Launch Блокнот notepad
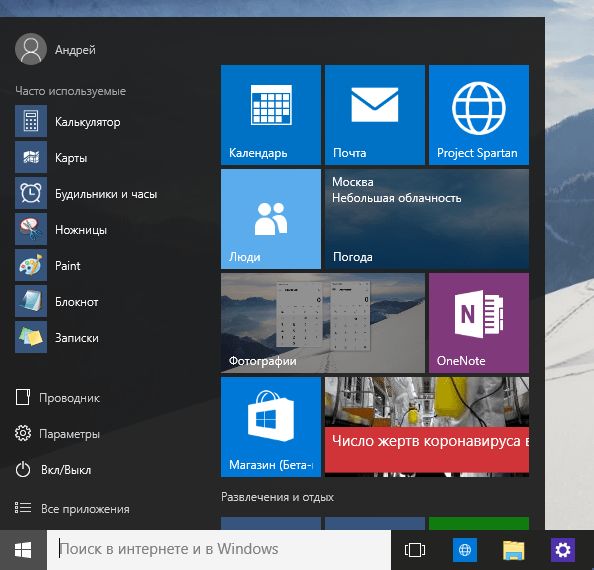 tap(57, 301)
